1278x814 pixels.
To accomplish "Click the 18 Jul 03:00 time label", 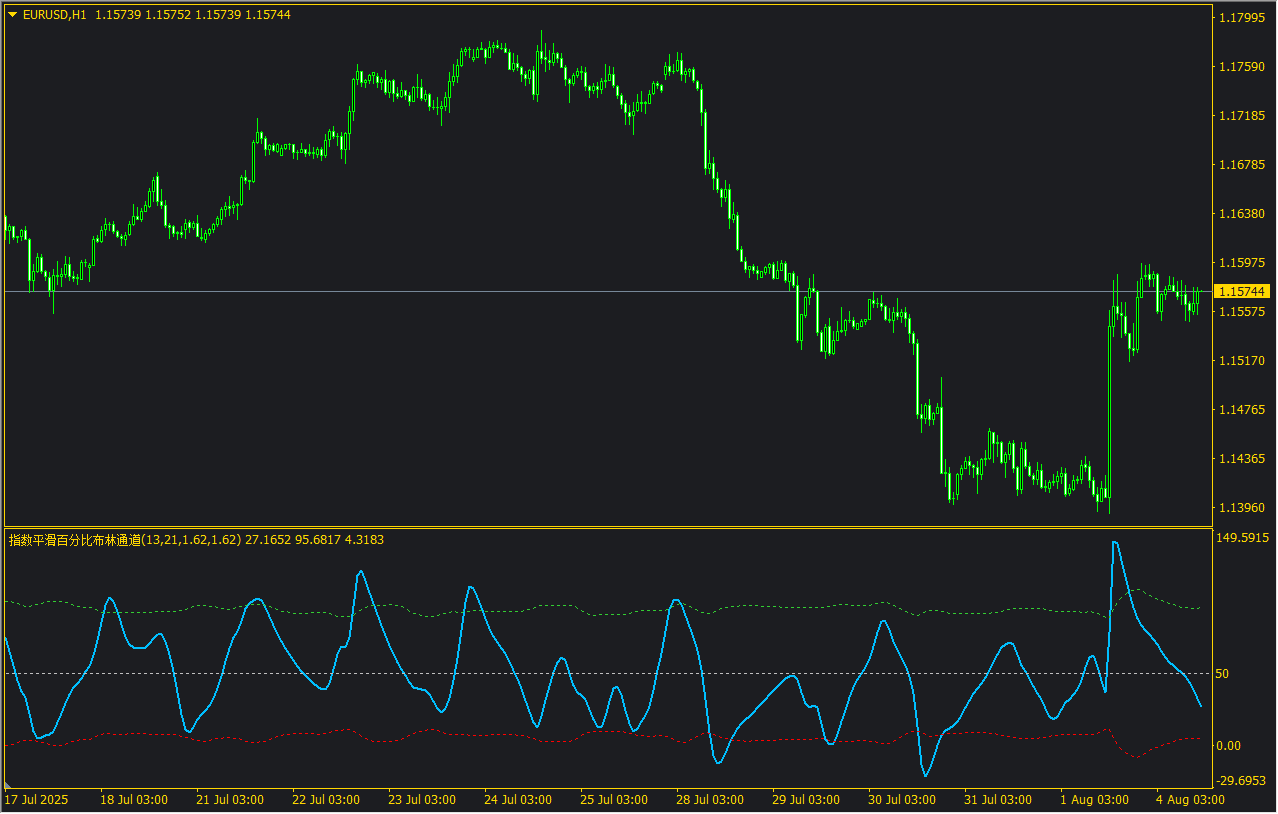I will pyautogui.click(x=134, y=800).
